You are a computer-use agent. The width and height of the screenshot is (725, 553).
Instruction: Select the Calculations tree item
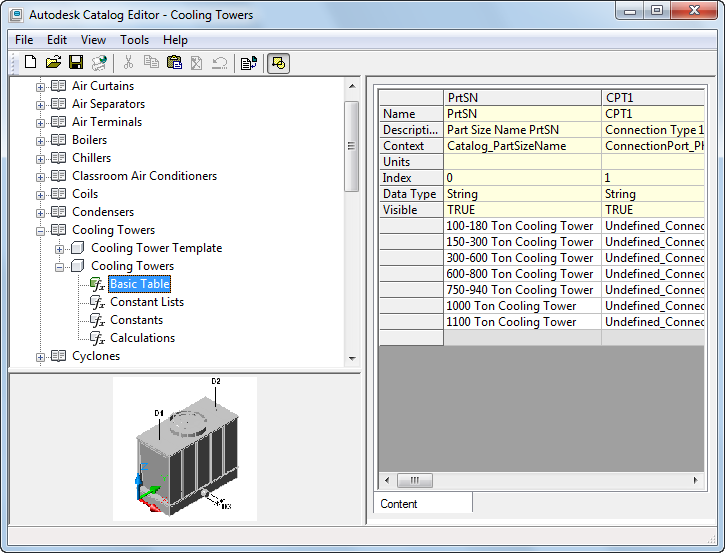click(142, 338)
